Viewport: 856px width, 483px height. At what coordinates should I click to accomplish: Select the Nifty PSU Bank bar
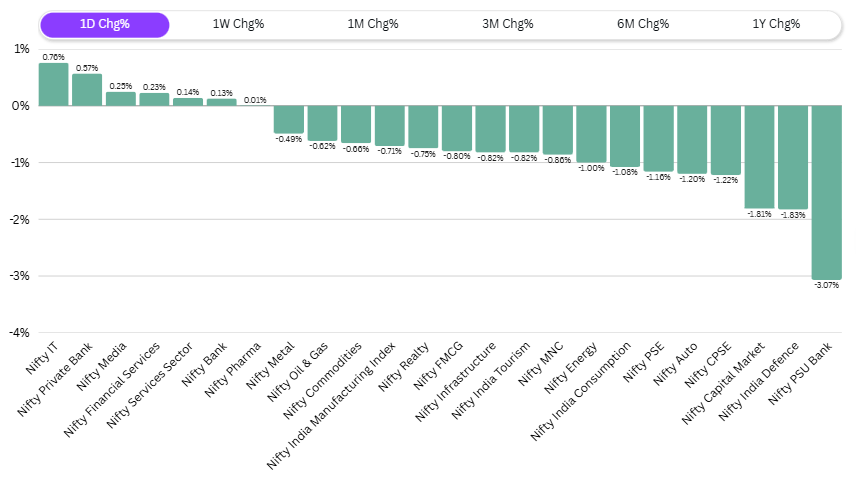[826, 192]
